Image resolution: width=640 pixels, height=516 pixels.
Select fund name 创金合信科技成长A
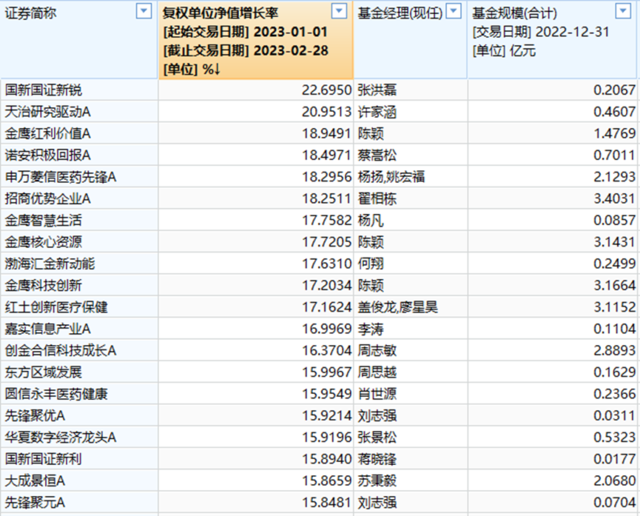click(60, 350)
